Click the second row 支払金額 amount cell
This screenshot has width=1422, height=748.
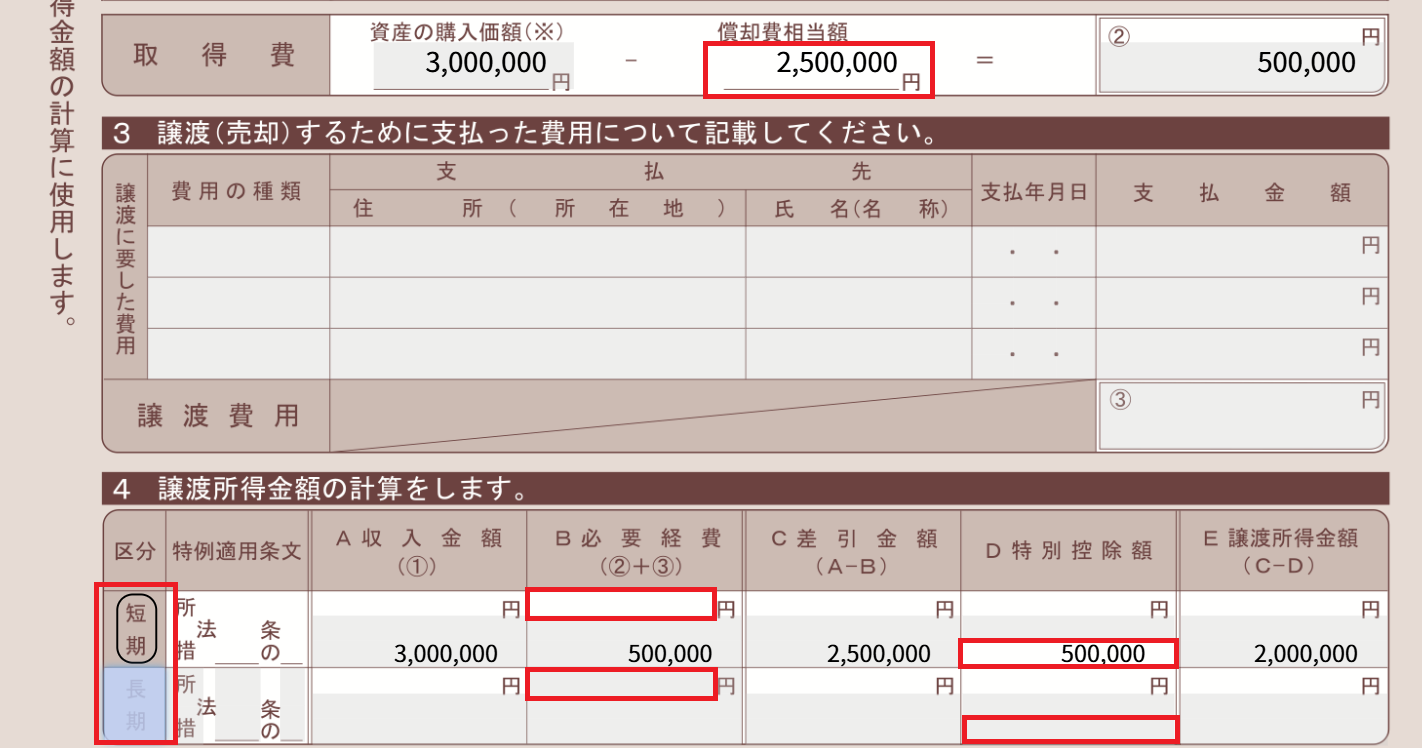click(1242, 303)
